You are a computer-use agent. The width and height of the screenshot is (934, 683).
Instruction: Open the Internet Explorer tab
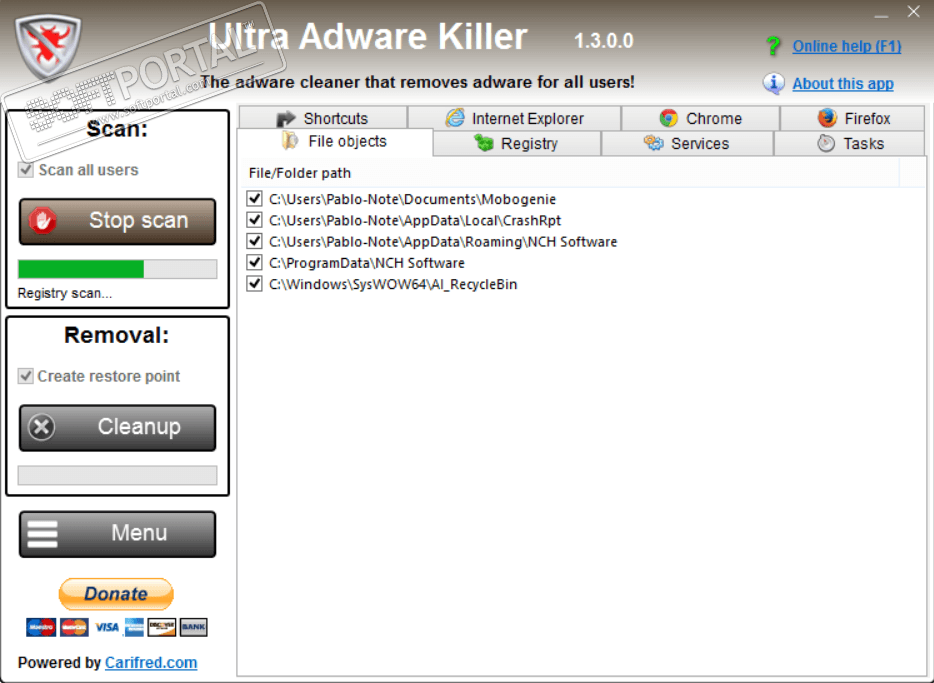pyautogui.click(x=515, y=118)
